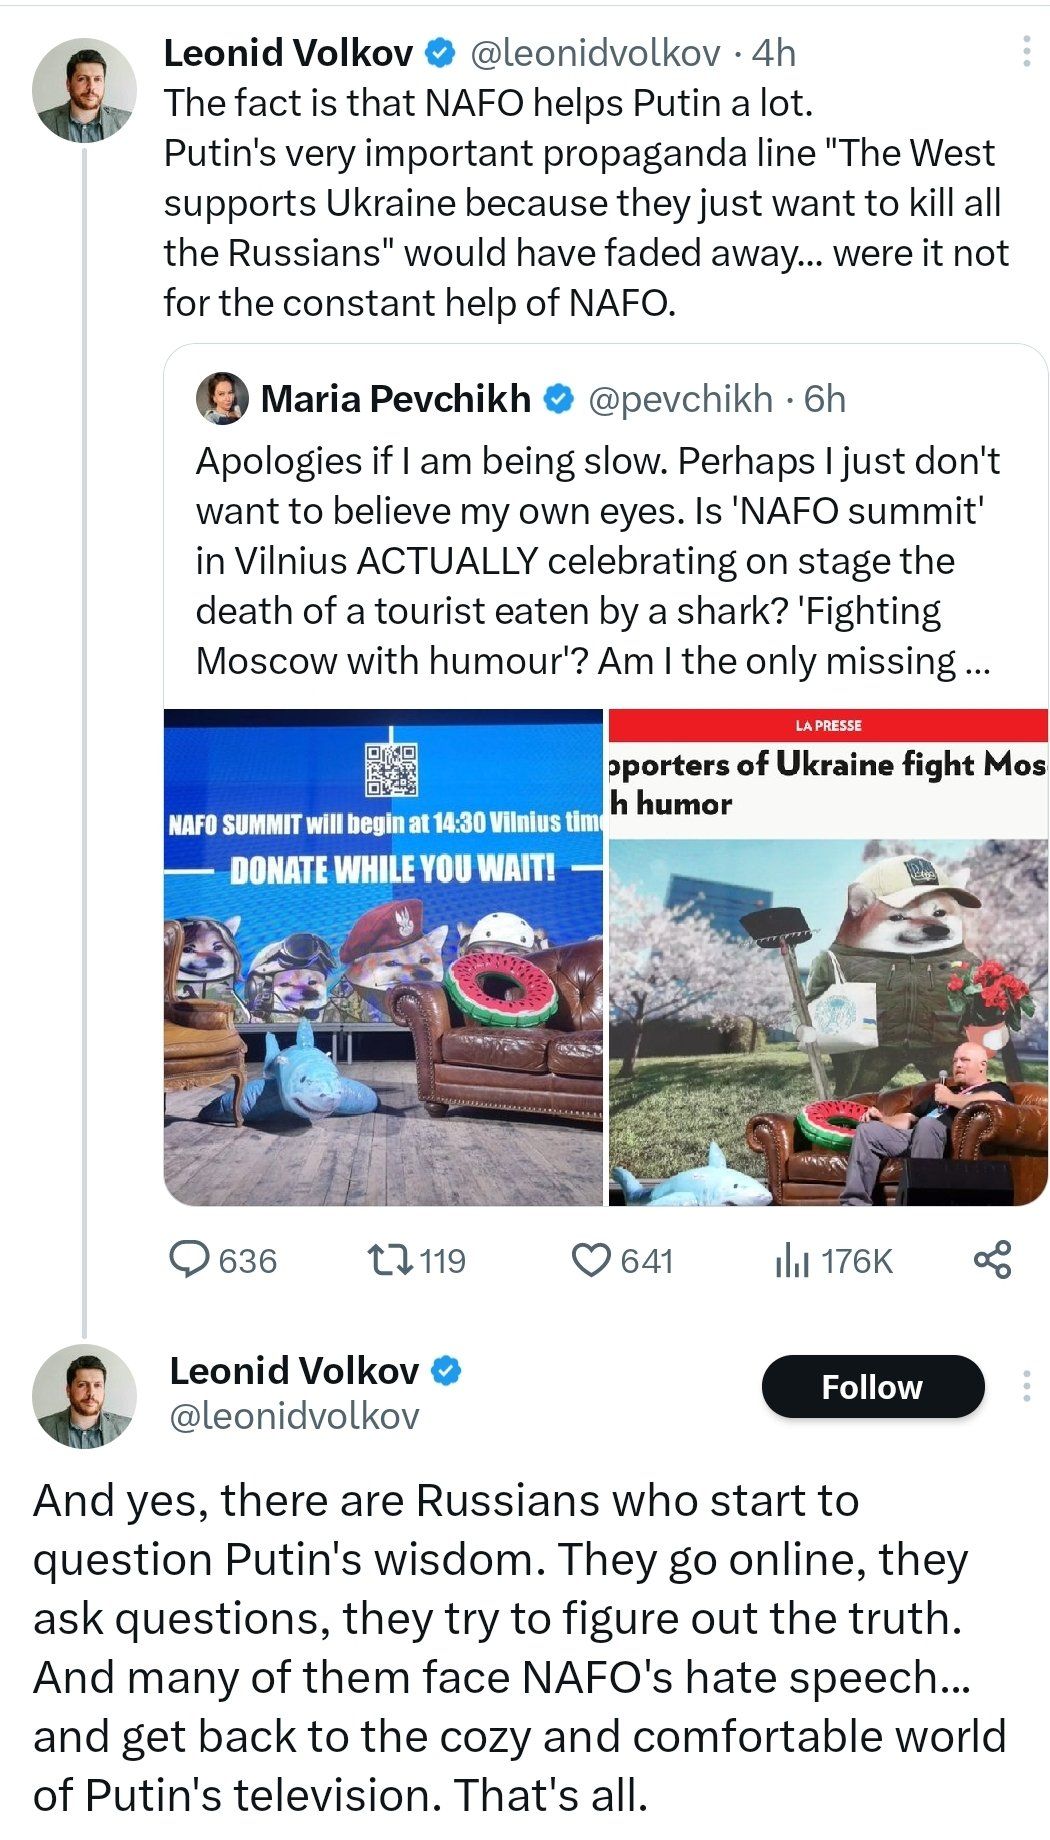Click the Follow button for Leonid Volkov
The height and width of the screenshot is (1840, 1050).
coord(872,1387)
